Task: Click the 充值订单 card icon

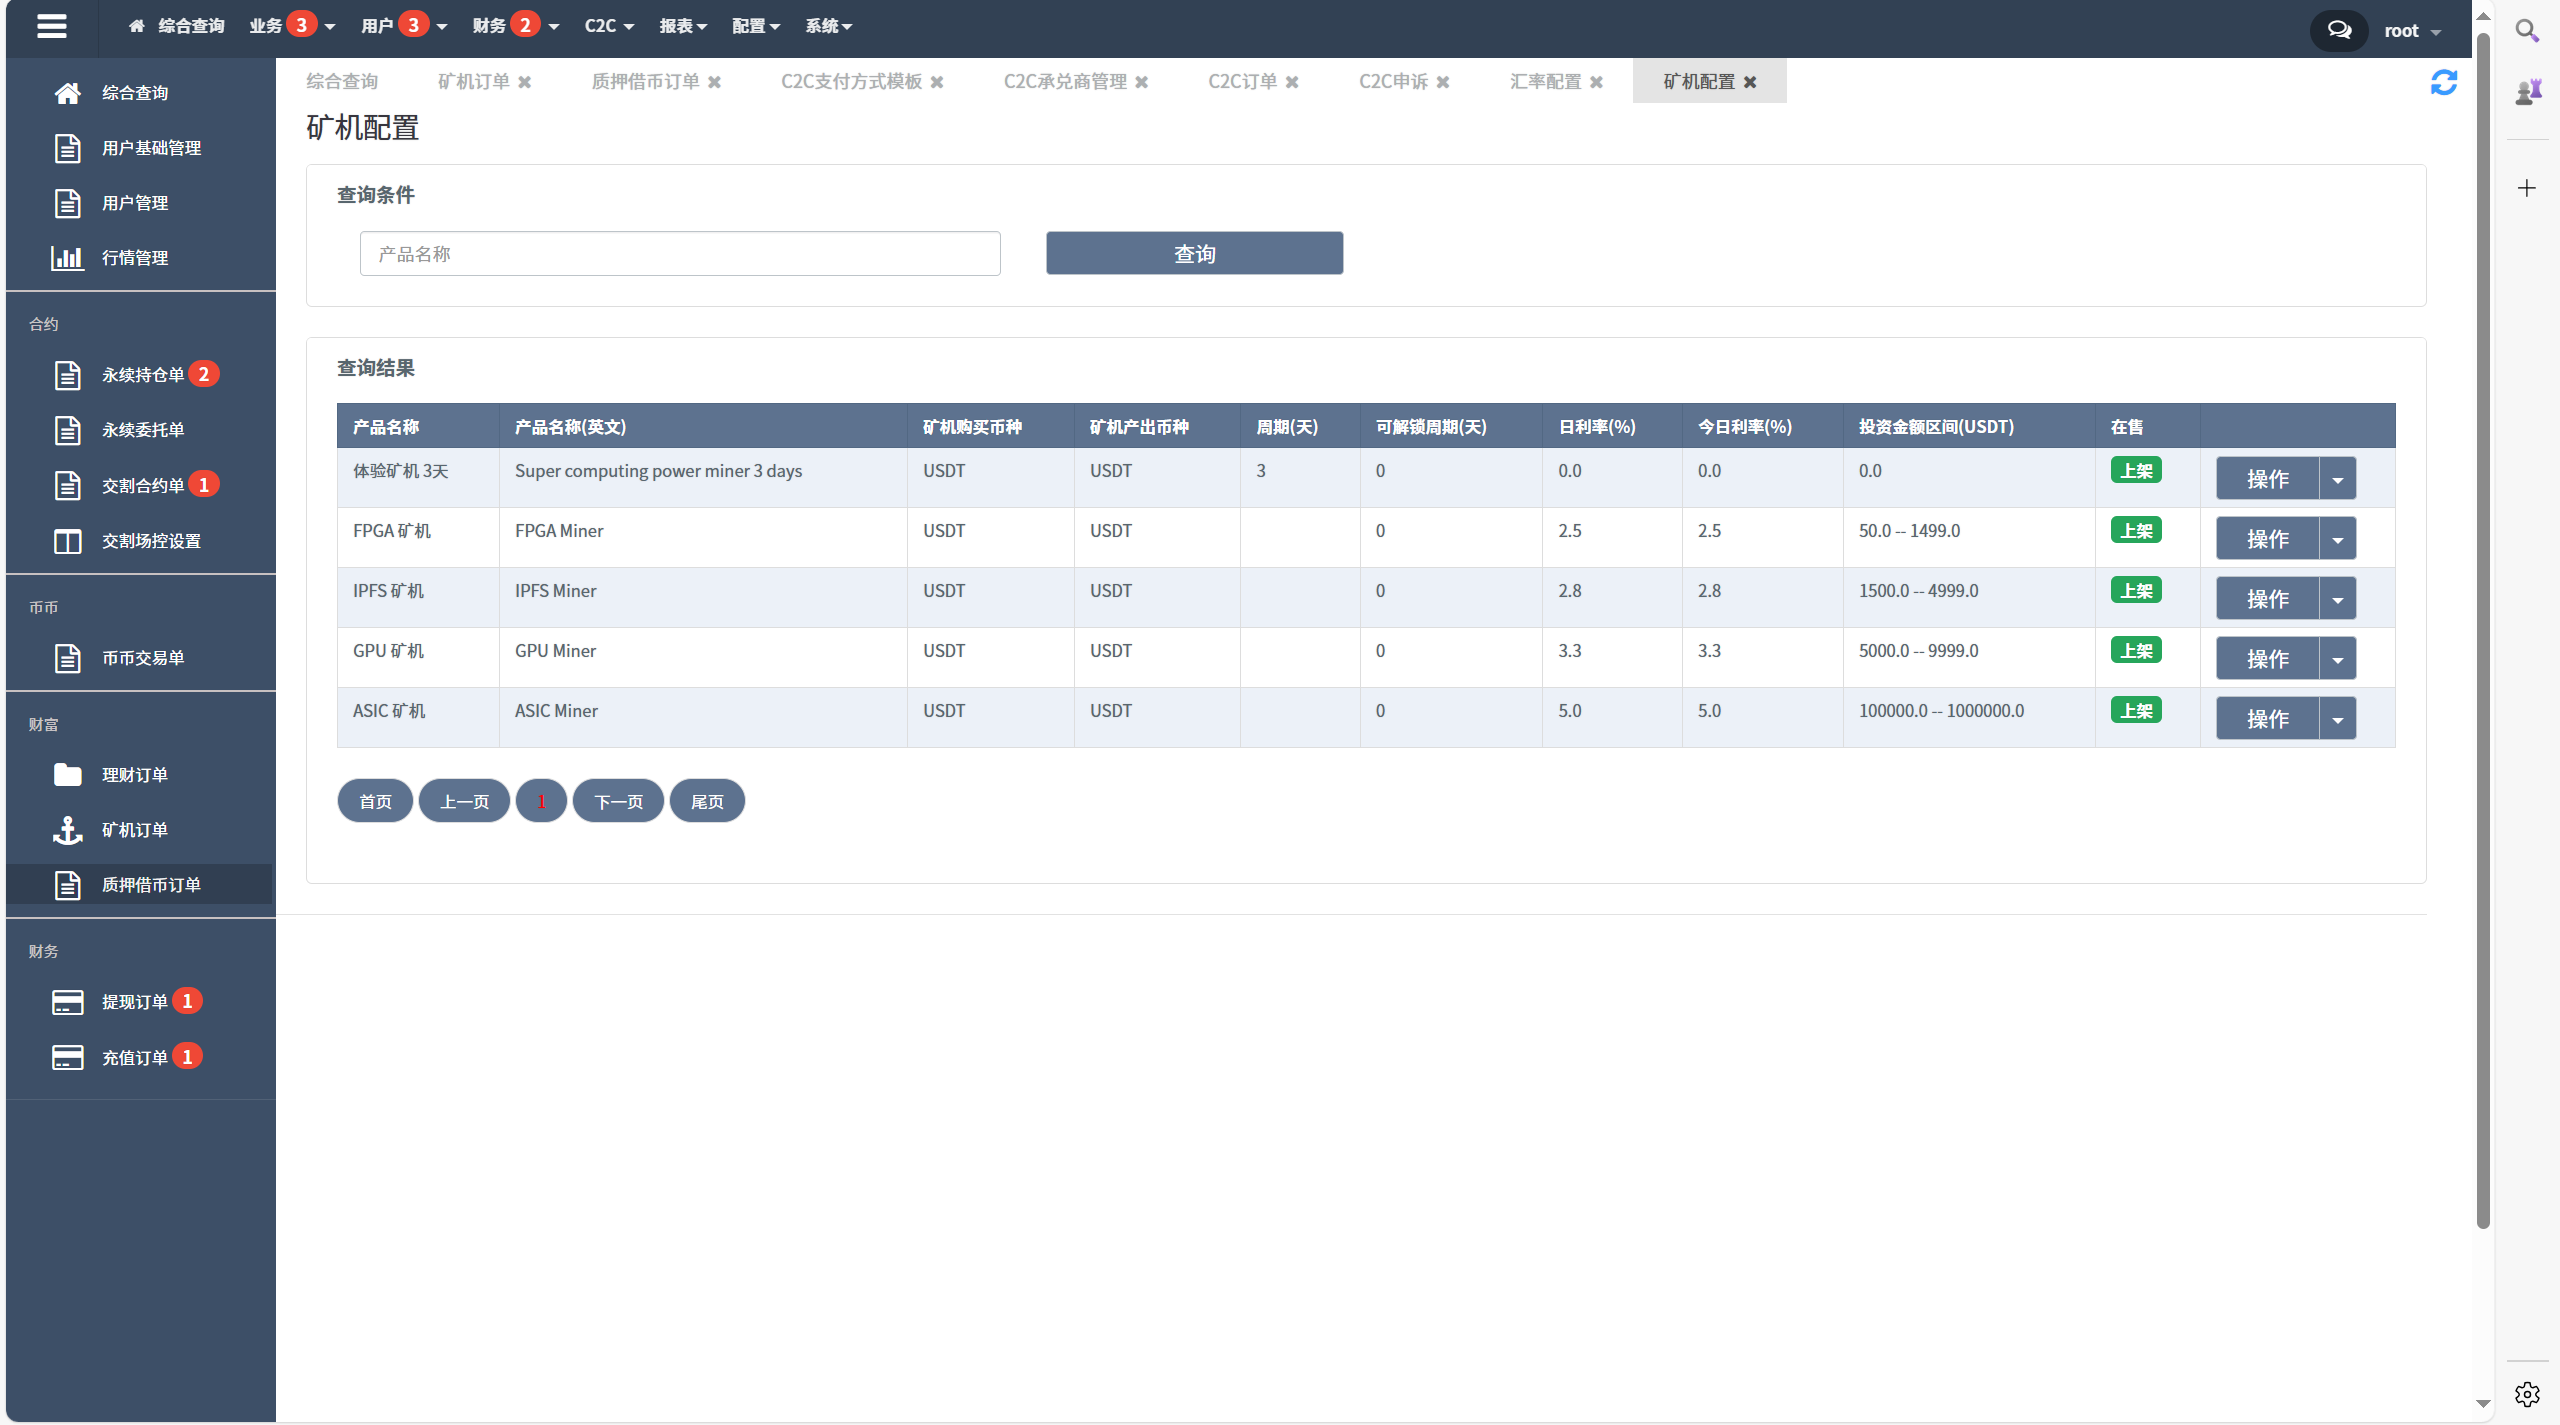Action: 67,1055
